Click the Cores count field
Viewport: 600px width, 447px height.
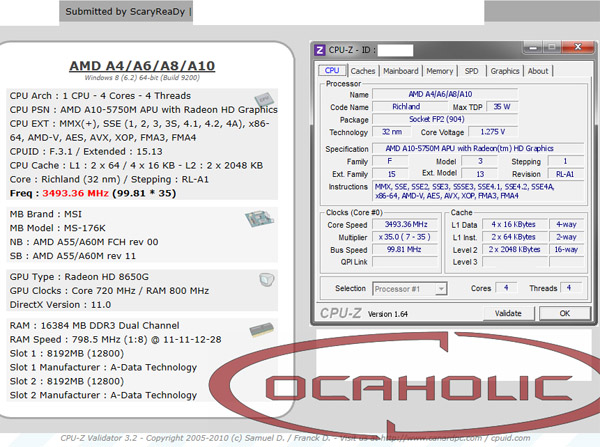[506, 288]
